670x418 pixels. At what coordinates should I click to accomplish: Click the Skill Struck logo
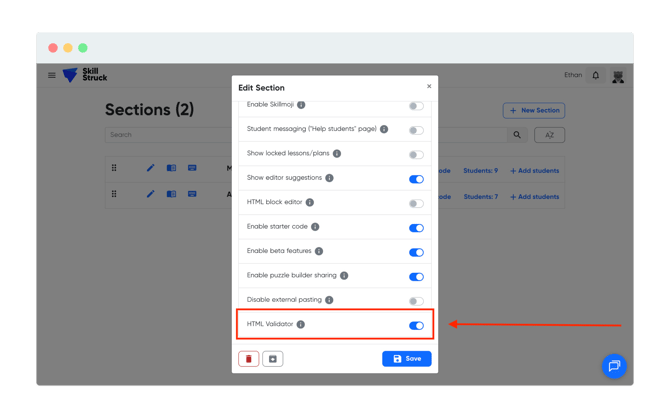click(x=84, y=75)
